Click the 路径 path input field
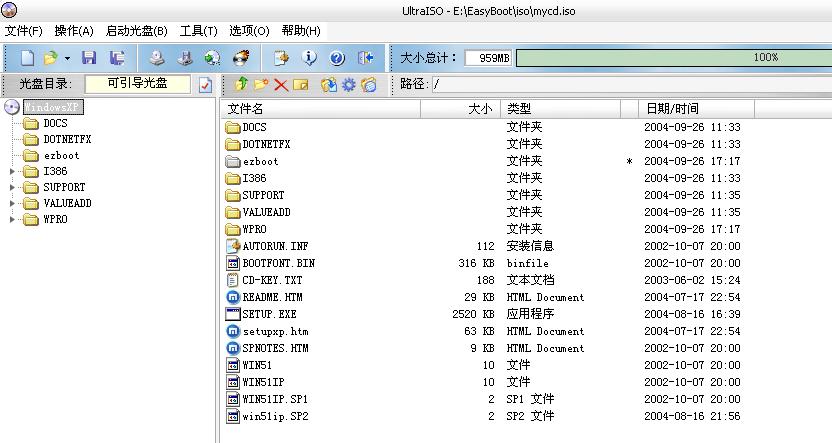The height and width of the screenshot is (443, 832). (631, 84)
